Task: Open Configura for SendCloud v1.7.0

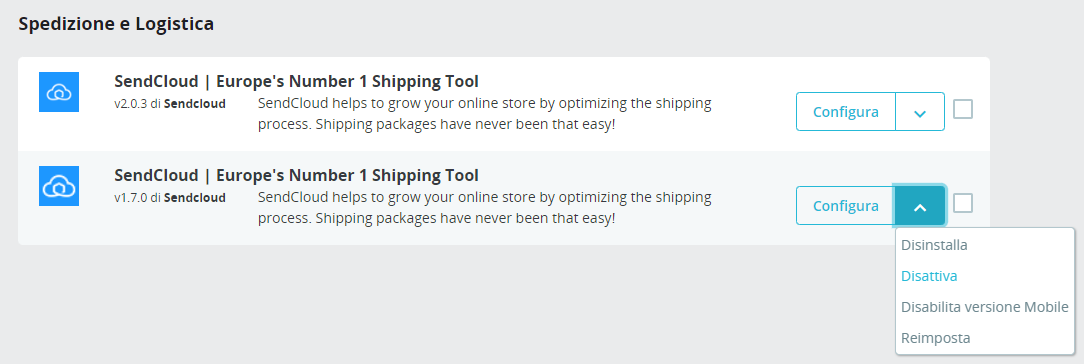Action: click(x=845, y=205)
